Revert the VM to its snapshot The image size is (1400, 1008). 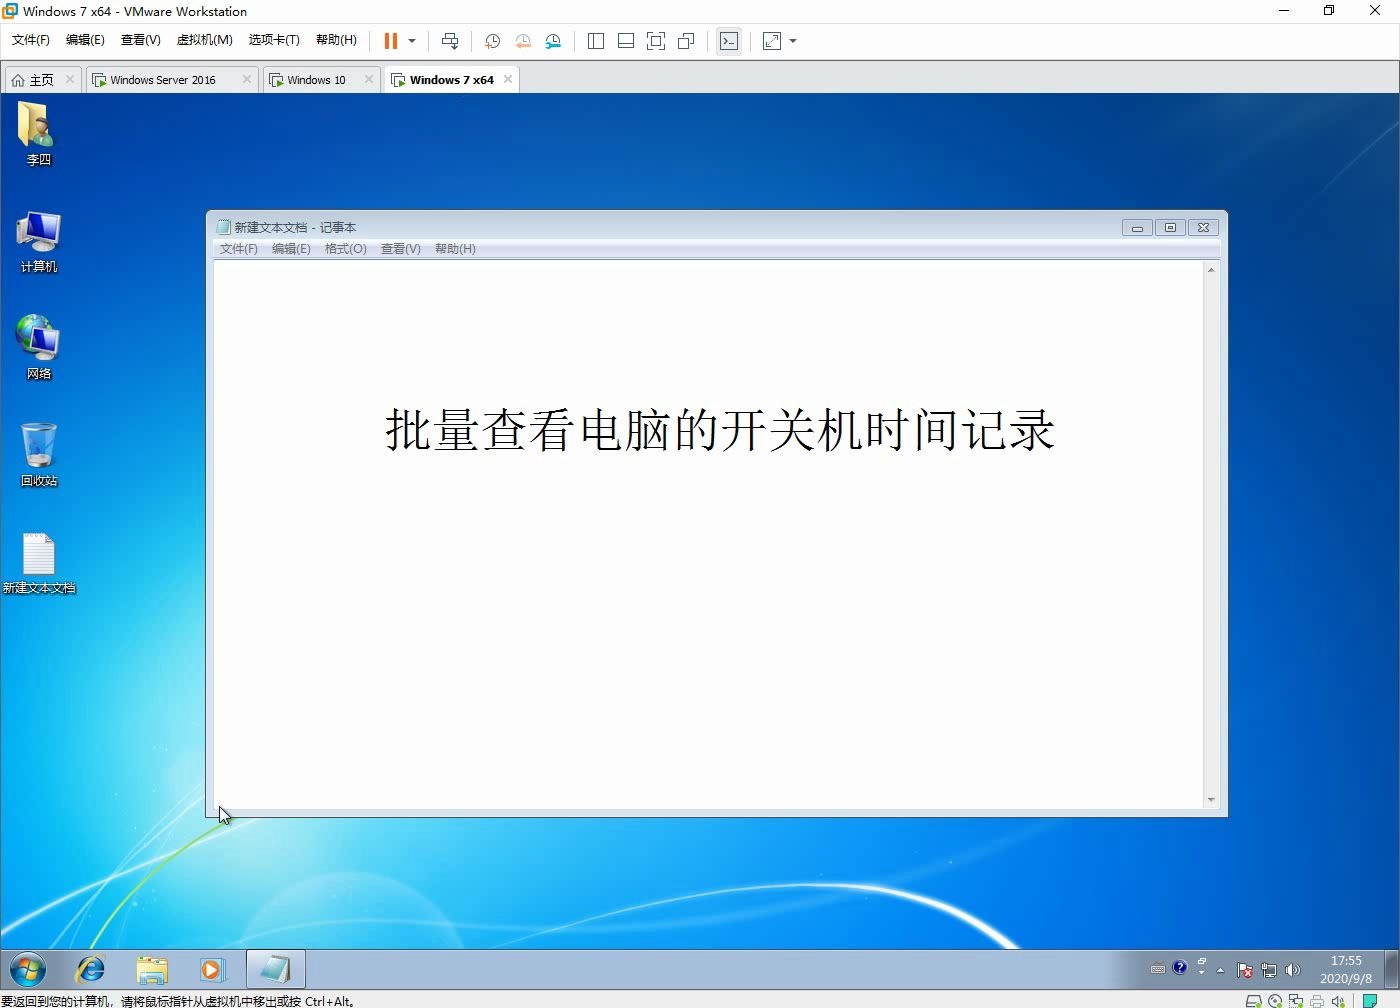click(x=523, y=41)
